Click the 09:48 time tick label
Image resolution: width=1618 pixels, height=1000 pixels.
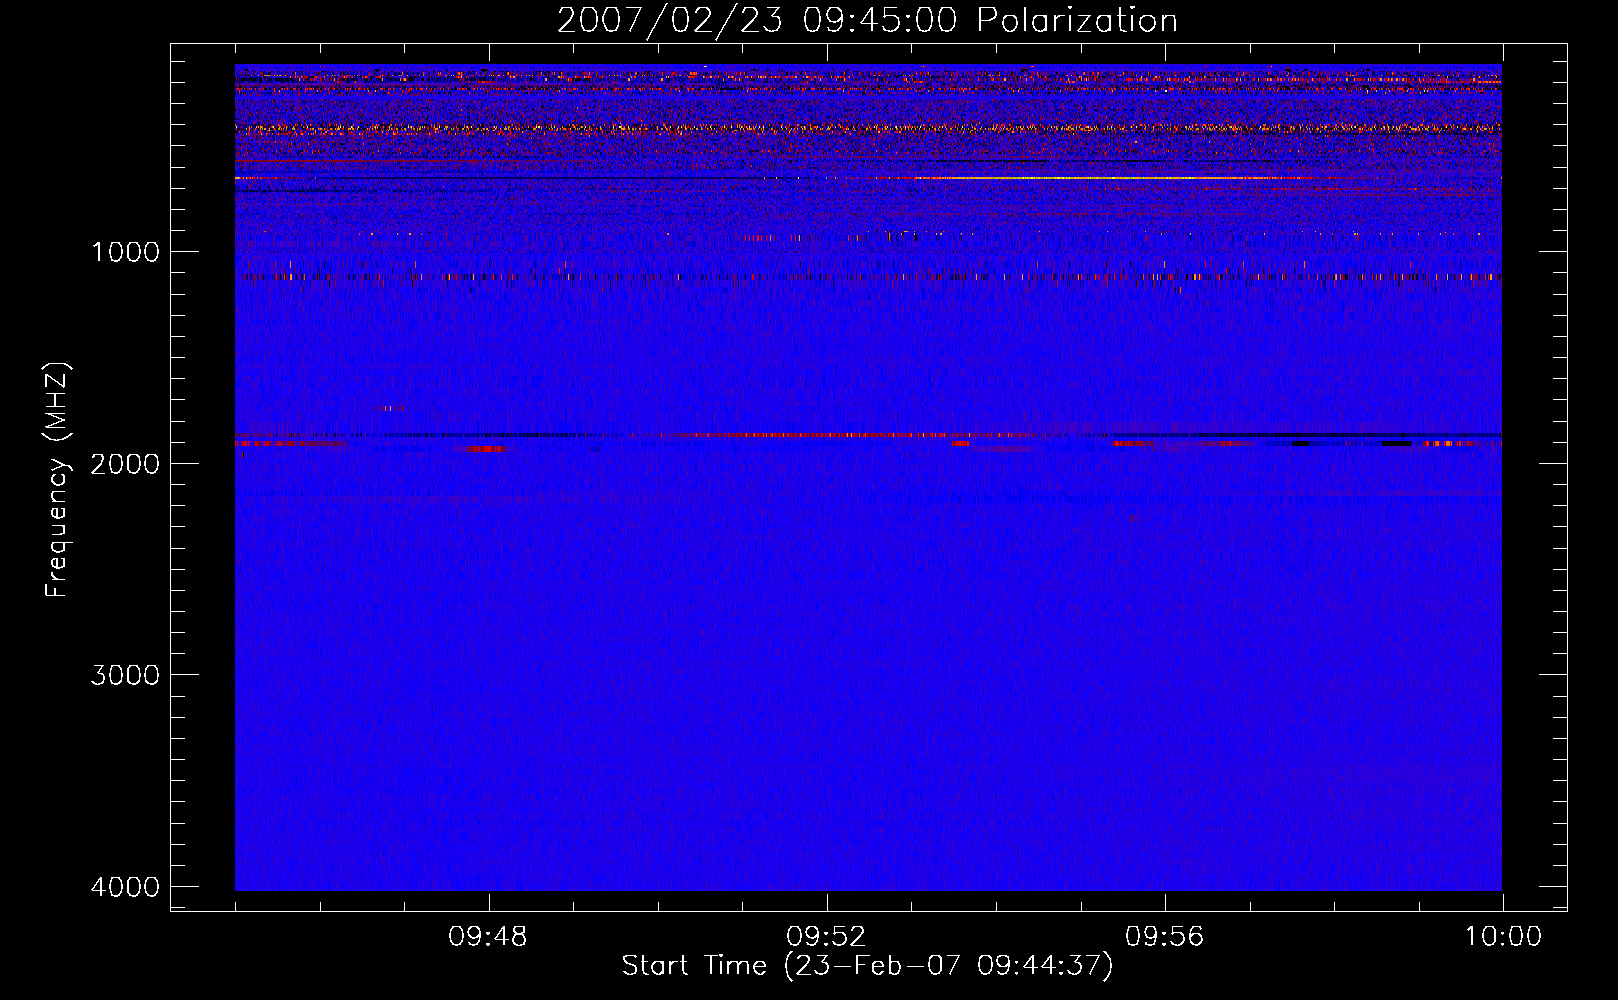tap(488, 937)
